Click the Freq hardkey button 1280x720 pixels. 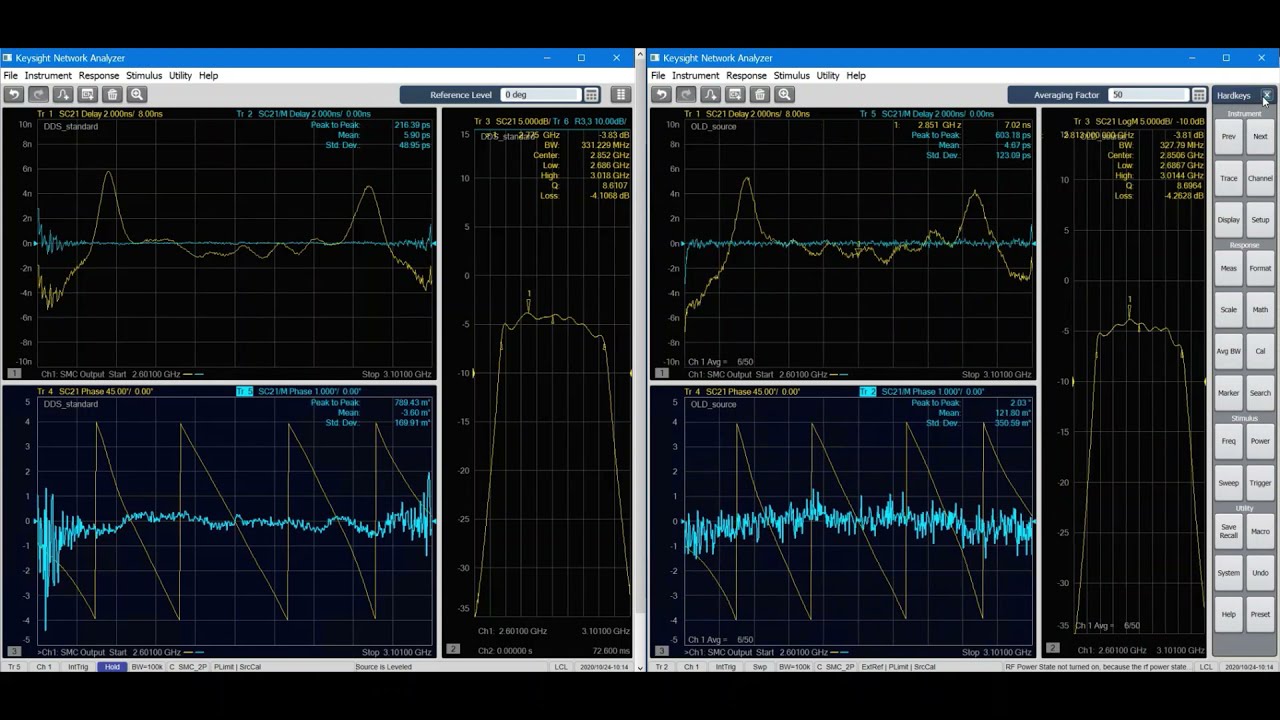click(x=1229, y=441)
